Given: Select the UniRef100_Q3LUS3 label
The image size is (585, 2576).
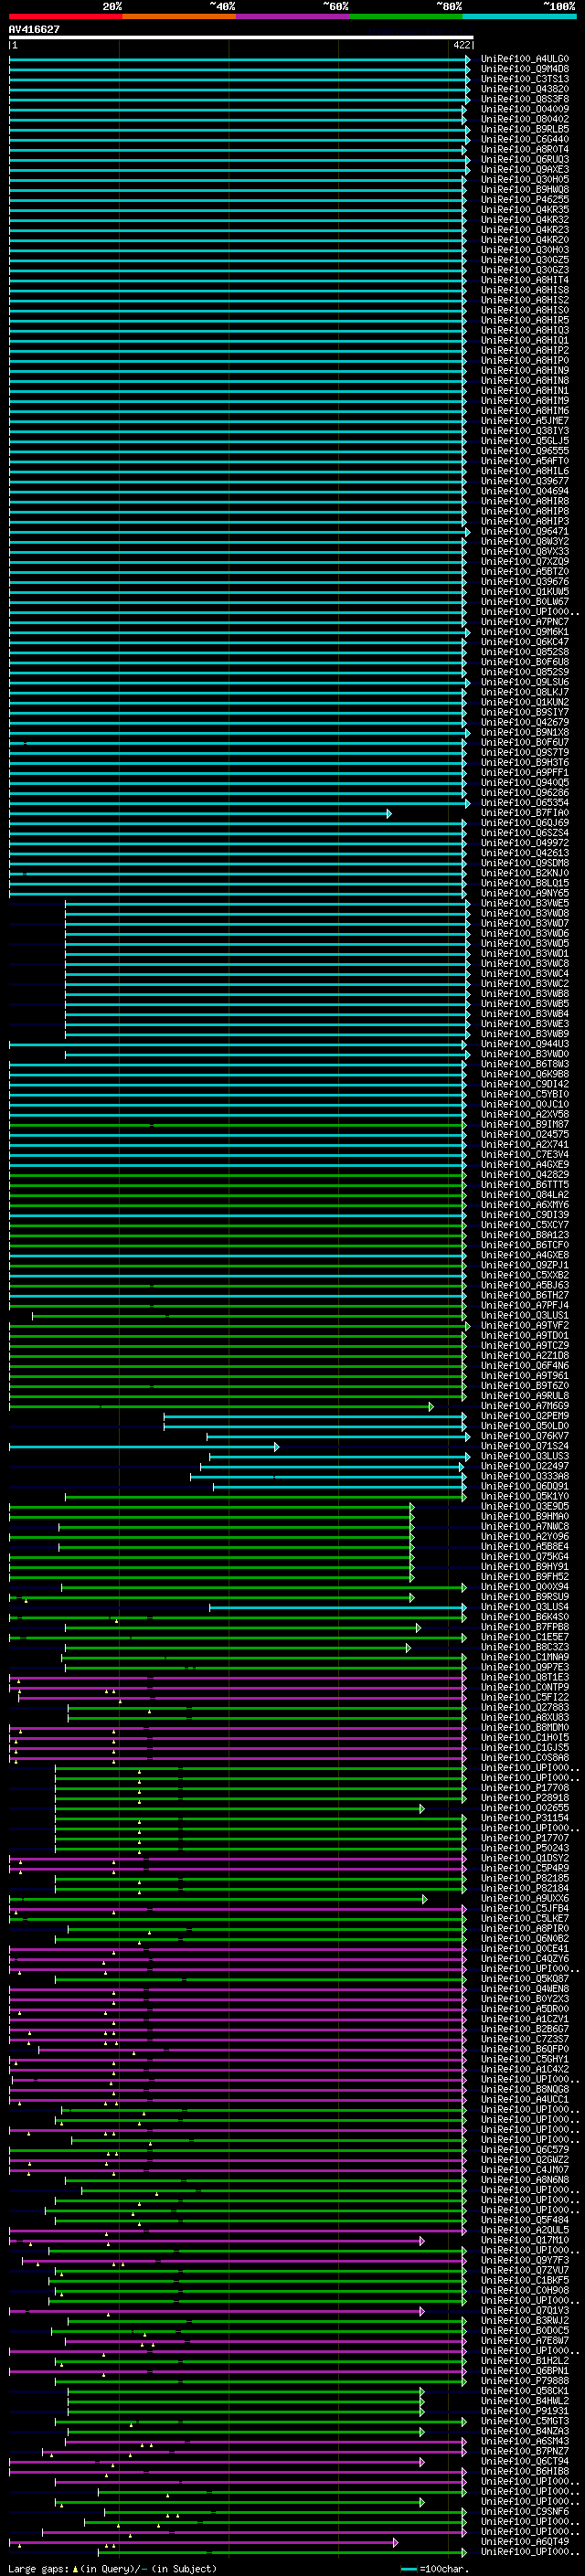Looking at the screenshot, I should tap(525, 1456).
